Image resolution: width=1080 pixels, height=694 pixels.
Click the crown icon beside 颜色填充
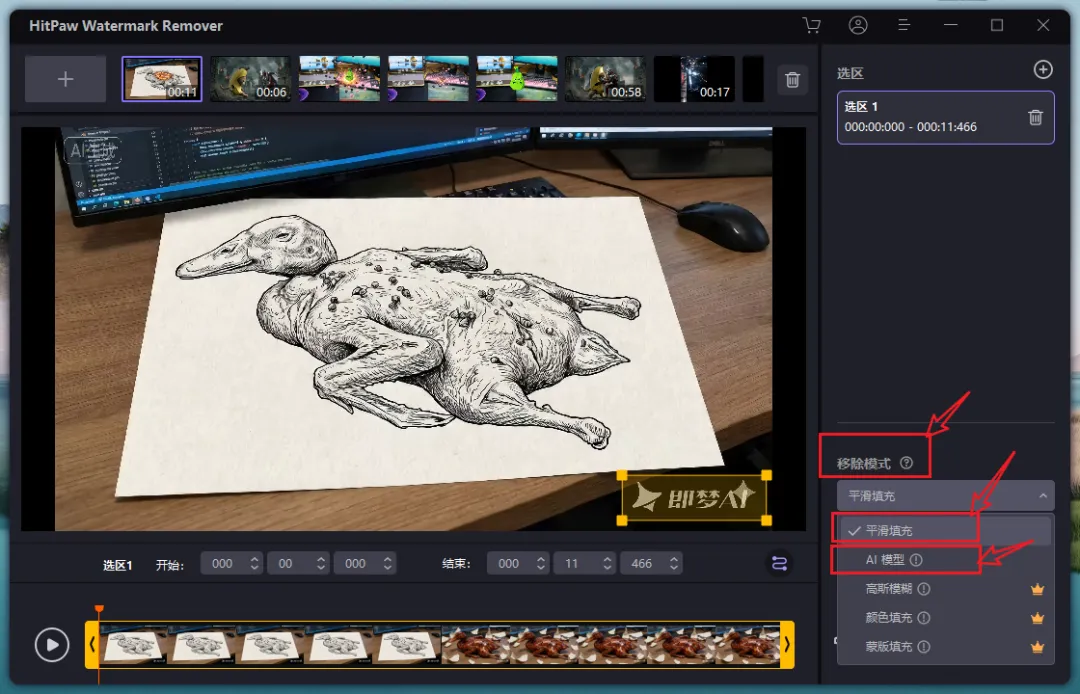(1037, 618)
